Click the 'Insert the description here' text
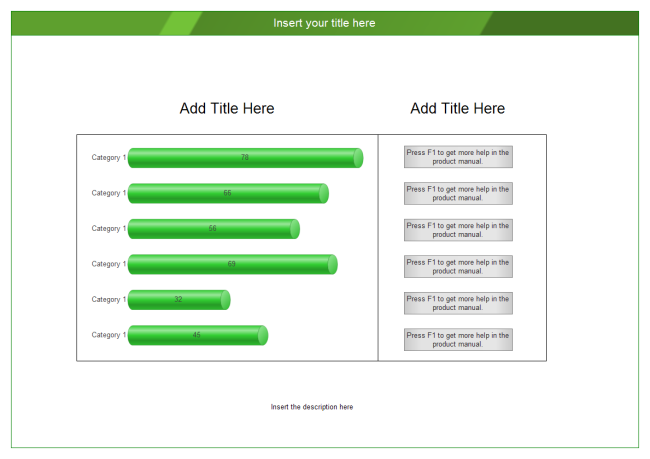The width and height of the screenshot is (650, 459). [312, 407]
